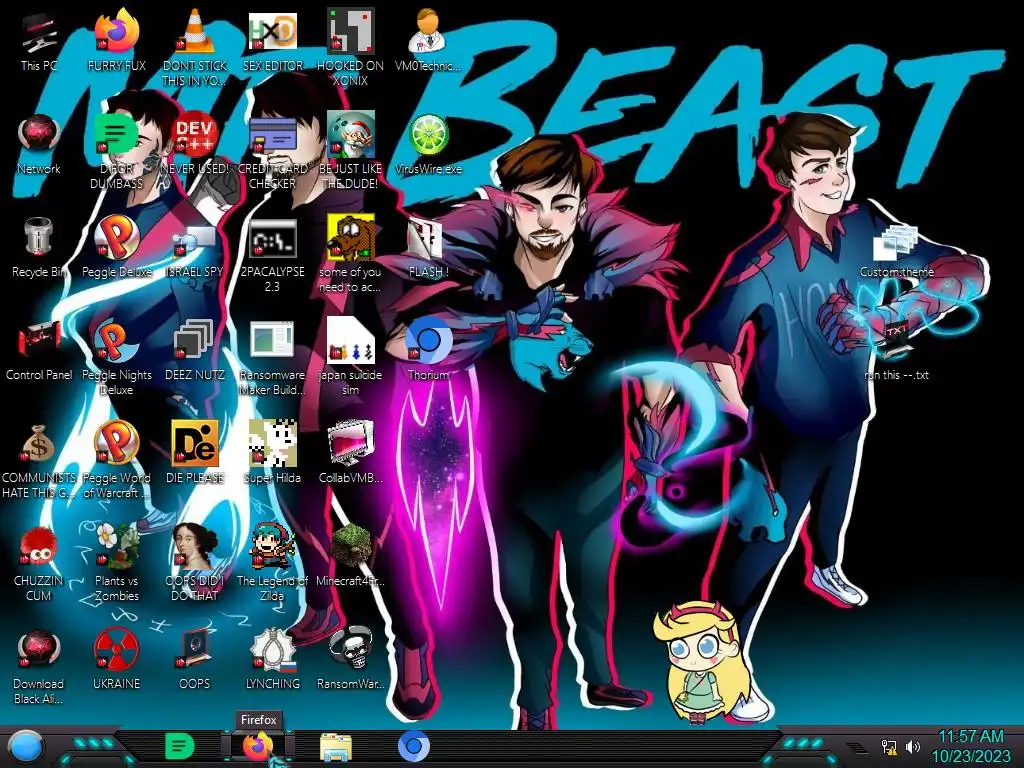Viewport: 1024px width, 768px height.
Task: Open the RansomWar skull icon
Action: coord(350,650)
